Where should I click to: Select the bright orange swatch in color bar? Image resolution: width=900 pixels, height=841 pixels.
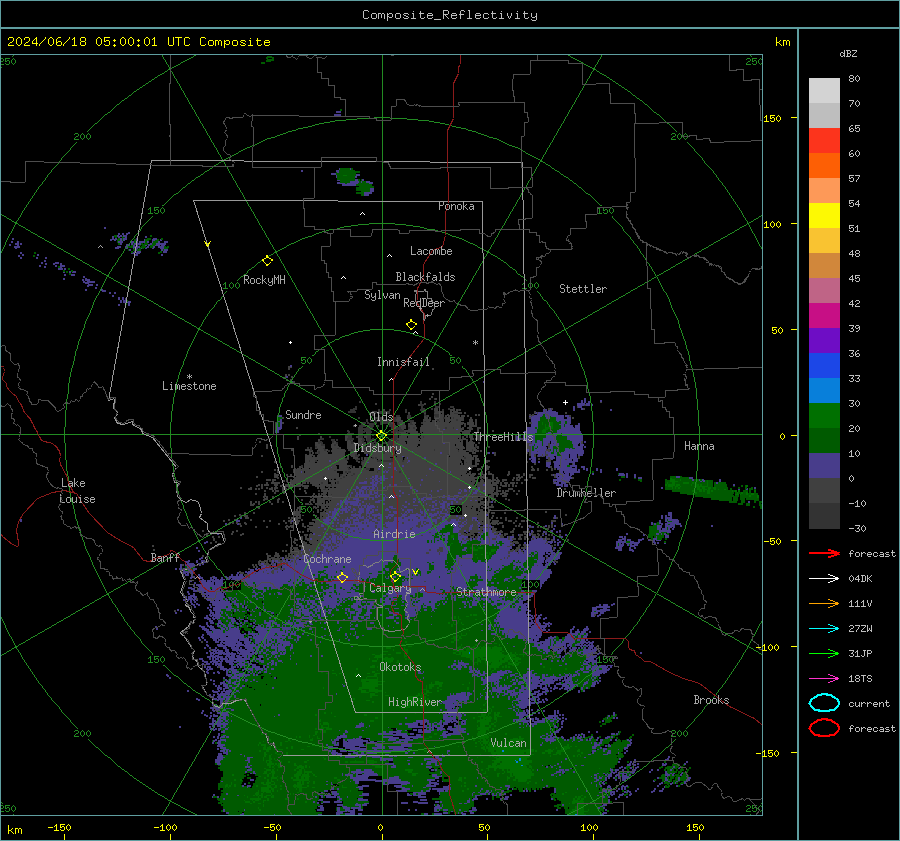pos(824,166)
